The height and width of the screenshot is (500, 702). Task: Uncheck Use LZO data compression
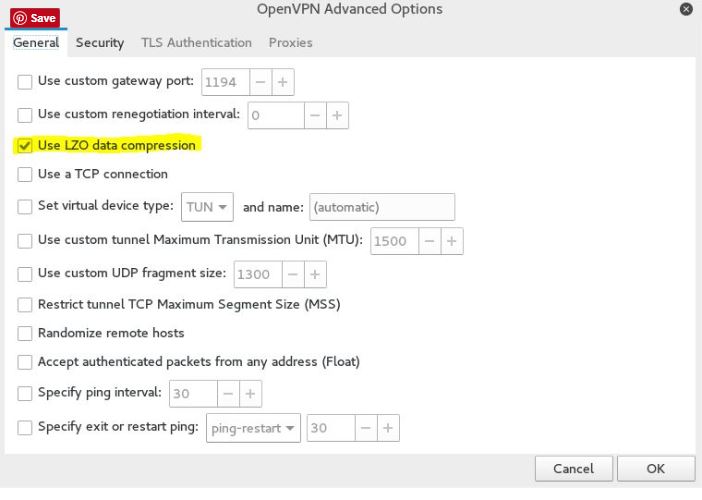25,145
